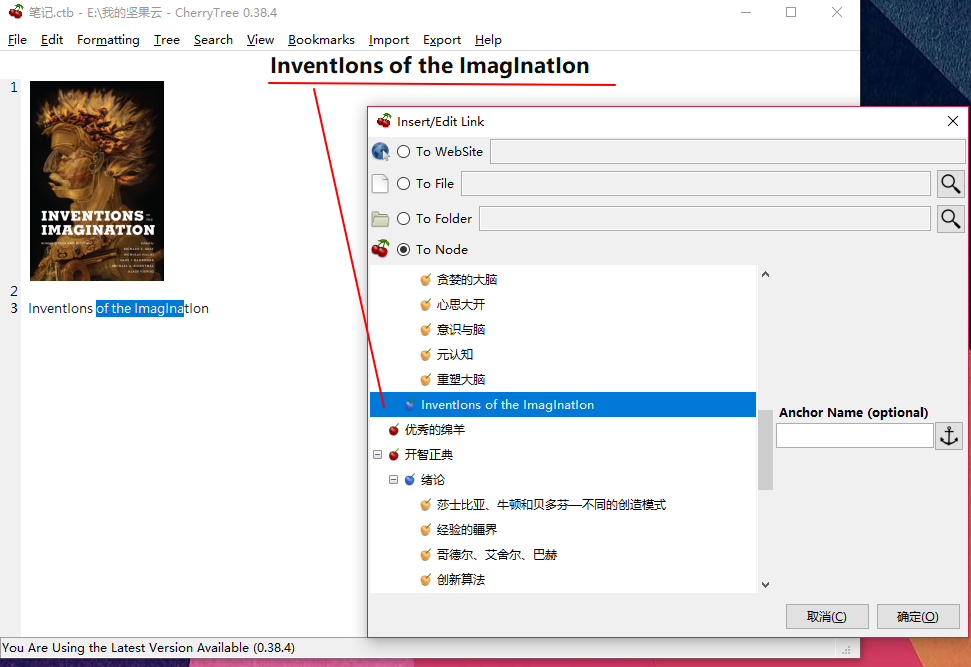Open the Import menu
Image resolution: width=971 pixels, height=667 pixels.
click(x=389, y=40)
